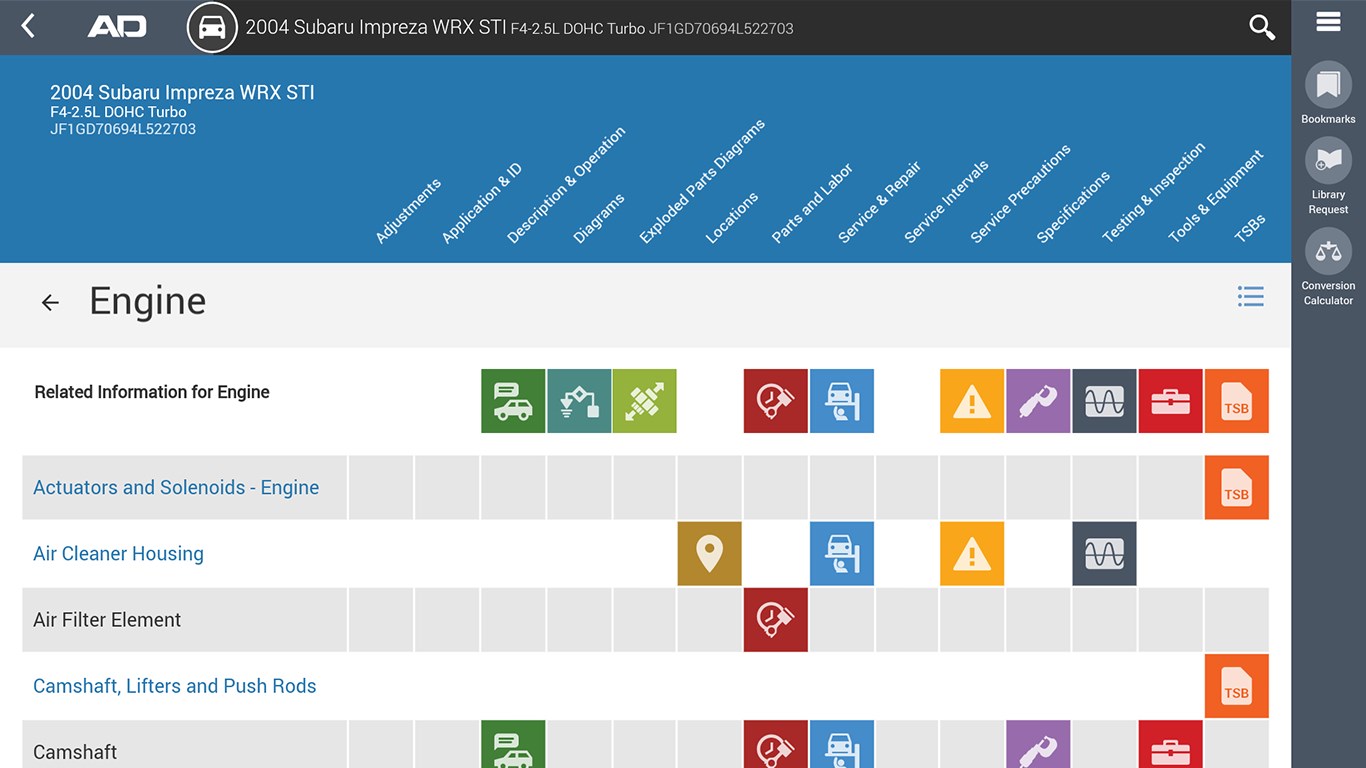1366x768 pixels.
Task: Select the Application & ID column header
Action: pos(482,204)
